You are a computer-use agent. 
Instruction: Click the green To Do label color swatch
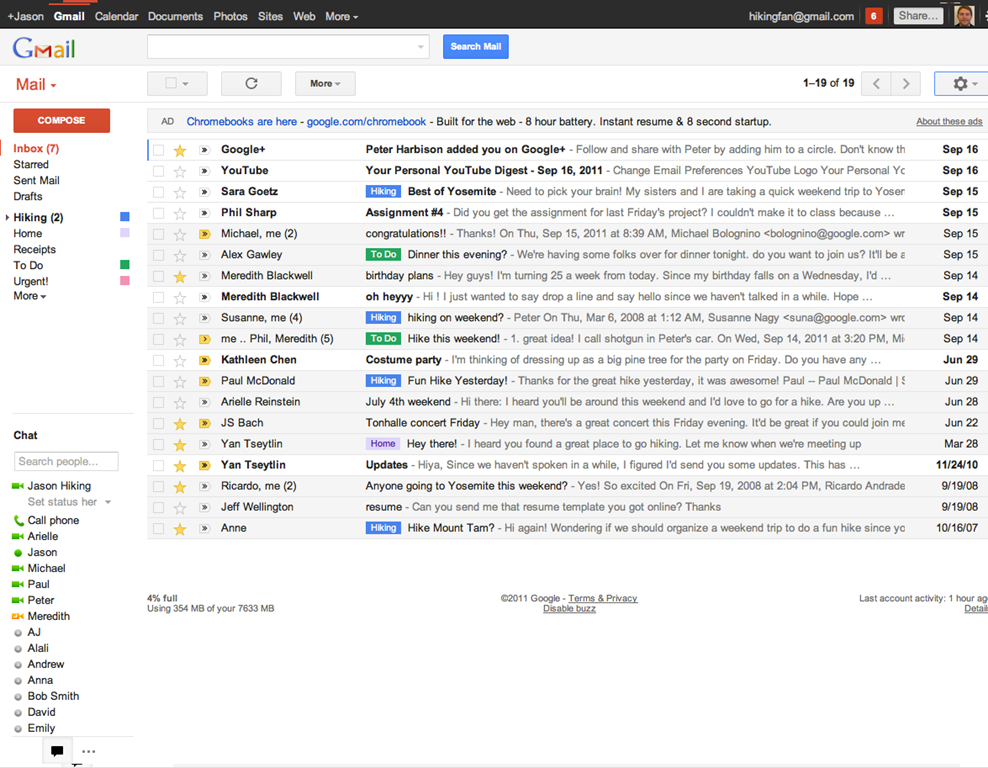point(125,265)
